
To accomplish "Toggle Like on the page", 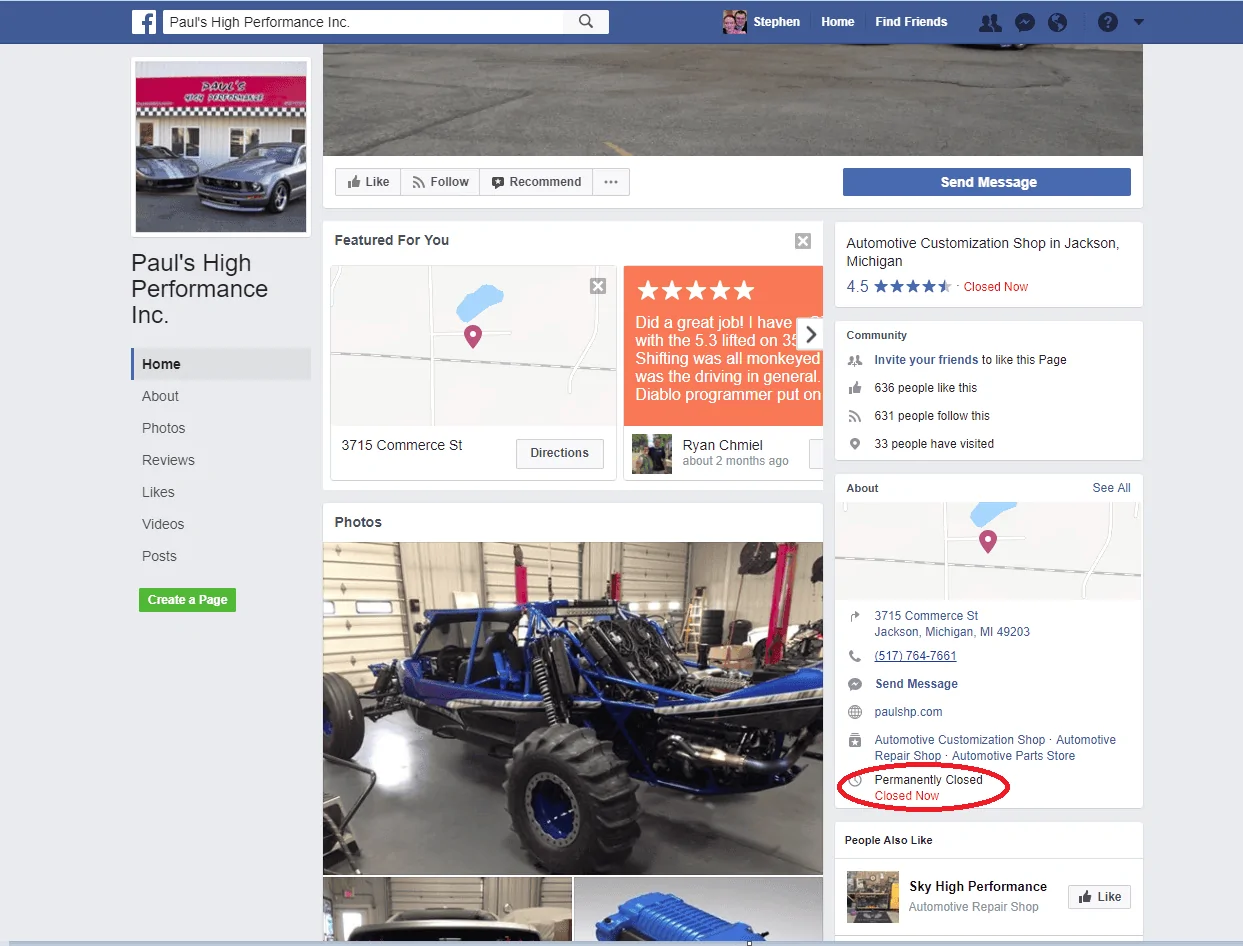I will (368, 182).
